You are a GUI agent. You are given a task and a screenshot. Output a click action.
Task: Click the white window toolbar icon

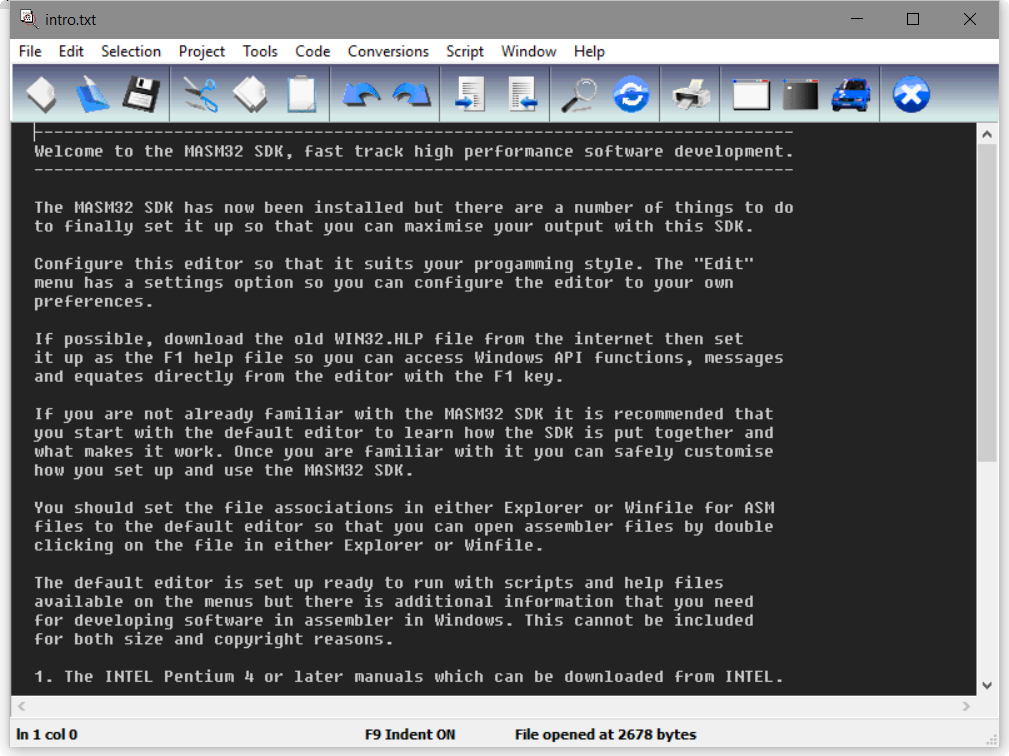[751, 95]
